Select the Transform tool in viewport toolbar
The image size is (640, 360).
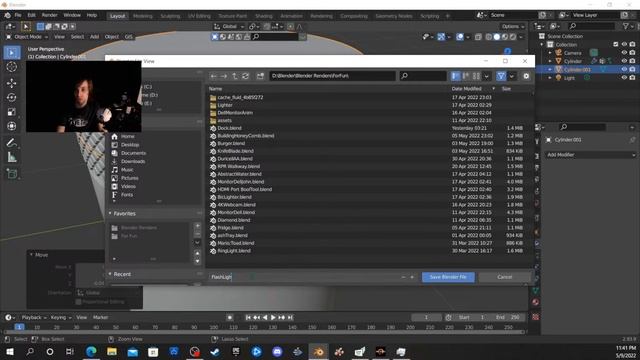point(11,126)
